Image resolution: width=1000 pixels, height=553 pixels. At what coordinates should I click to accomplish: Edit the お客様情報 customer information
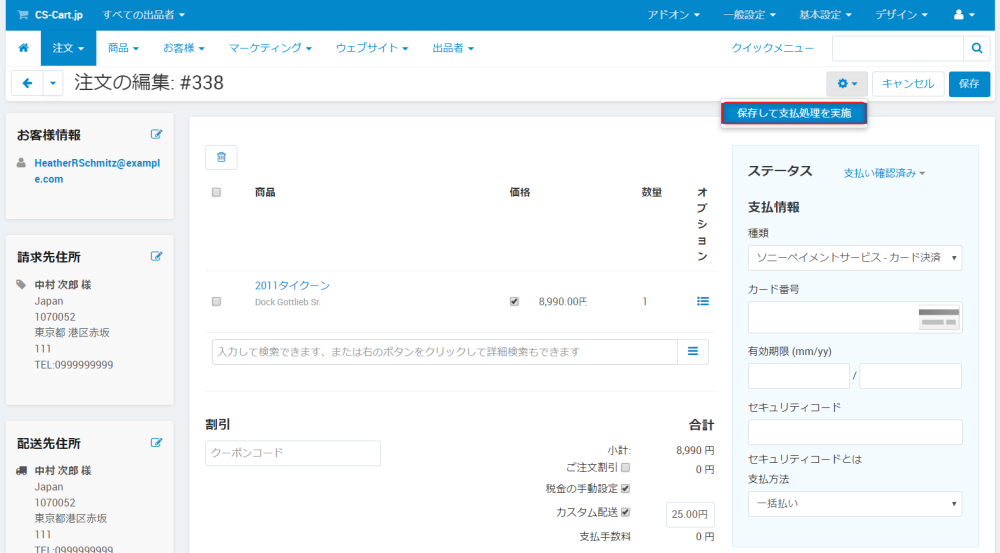pyautogui.click(x=156, y=135)
